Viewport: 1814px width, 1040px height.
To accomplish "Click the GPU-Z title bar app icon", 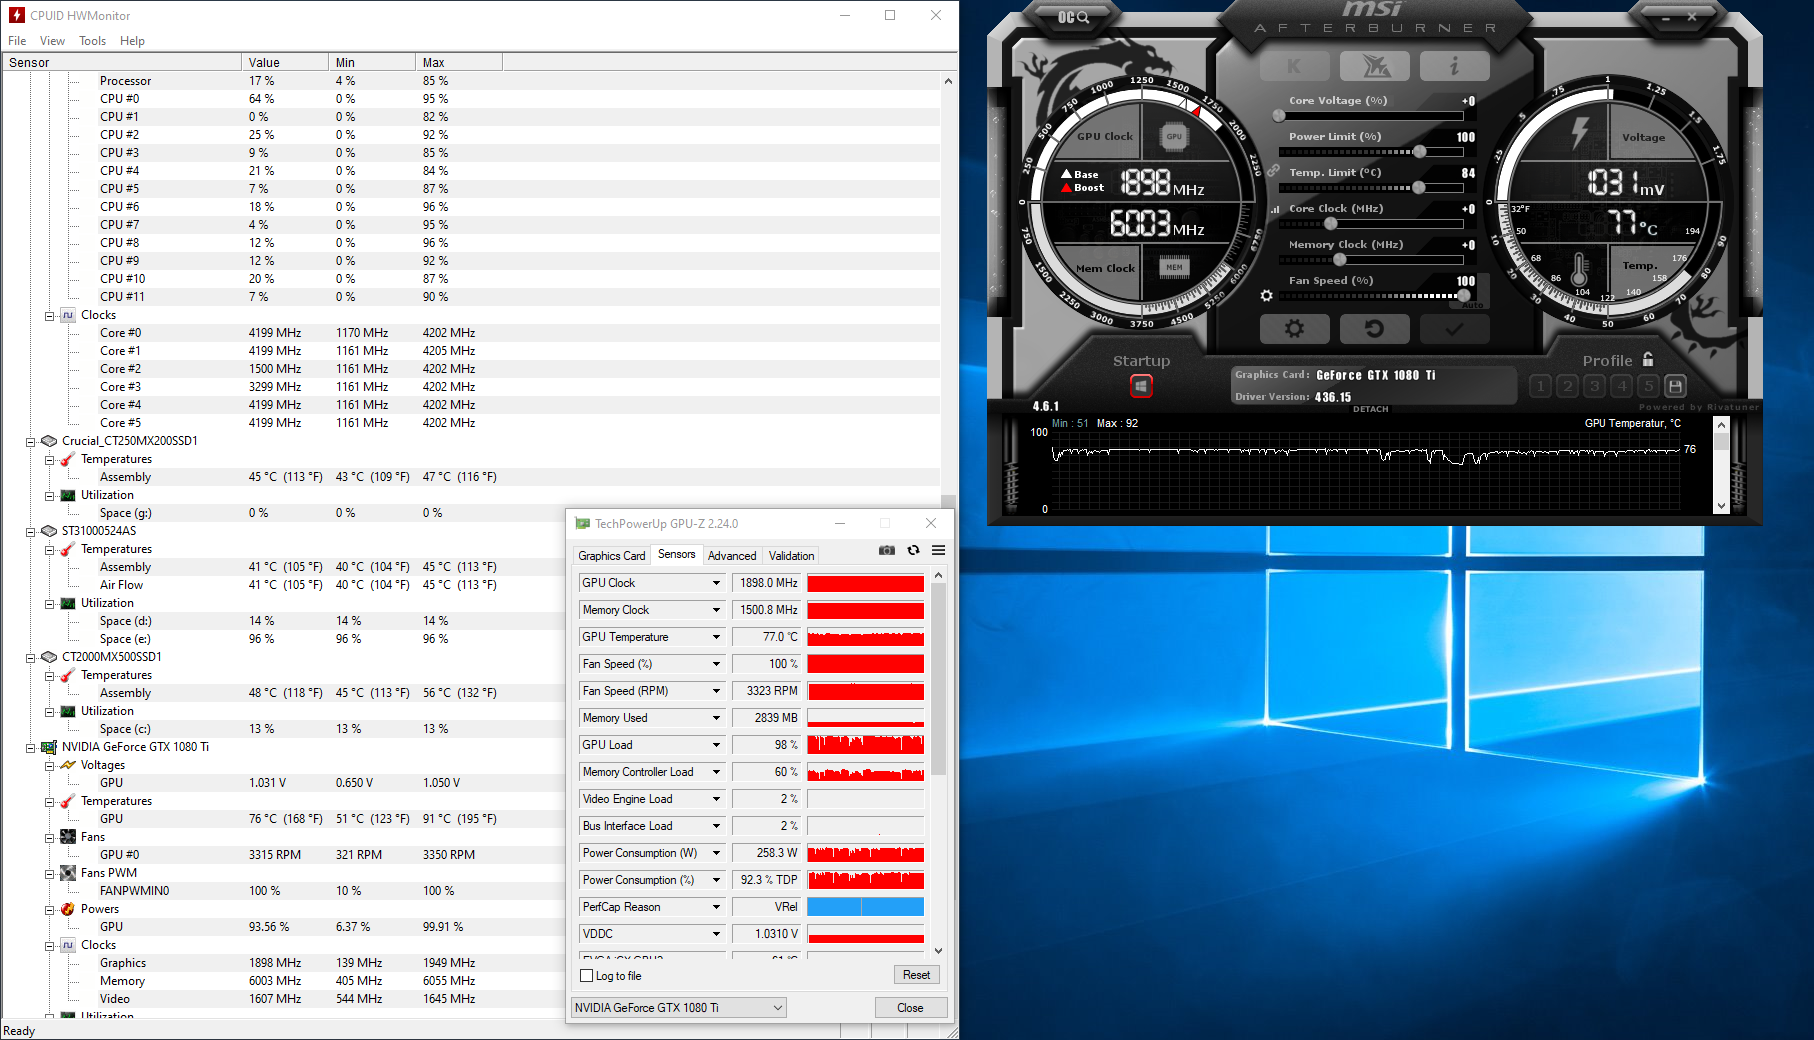I will pyautogui.click(x=582, y=523).
